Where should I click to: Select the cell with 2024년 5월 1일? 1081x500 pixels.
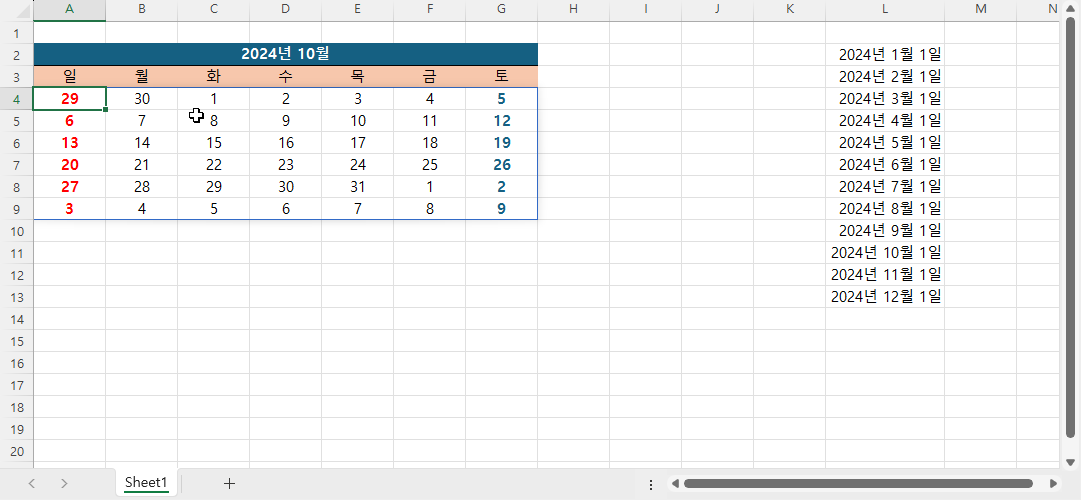click(885, 143)
